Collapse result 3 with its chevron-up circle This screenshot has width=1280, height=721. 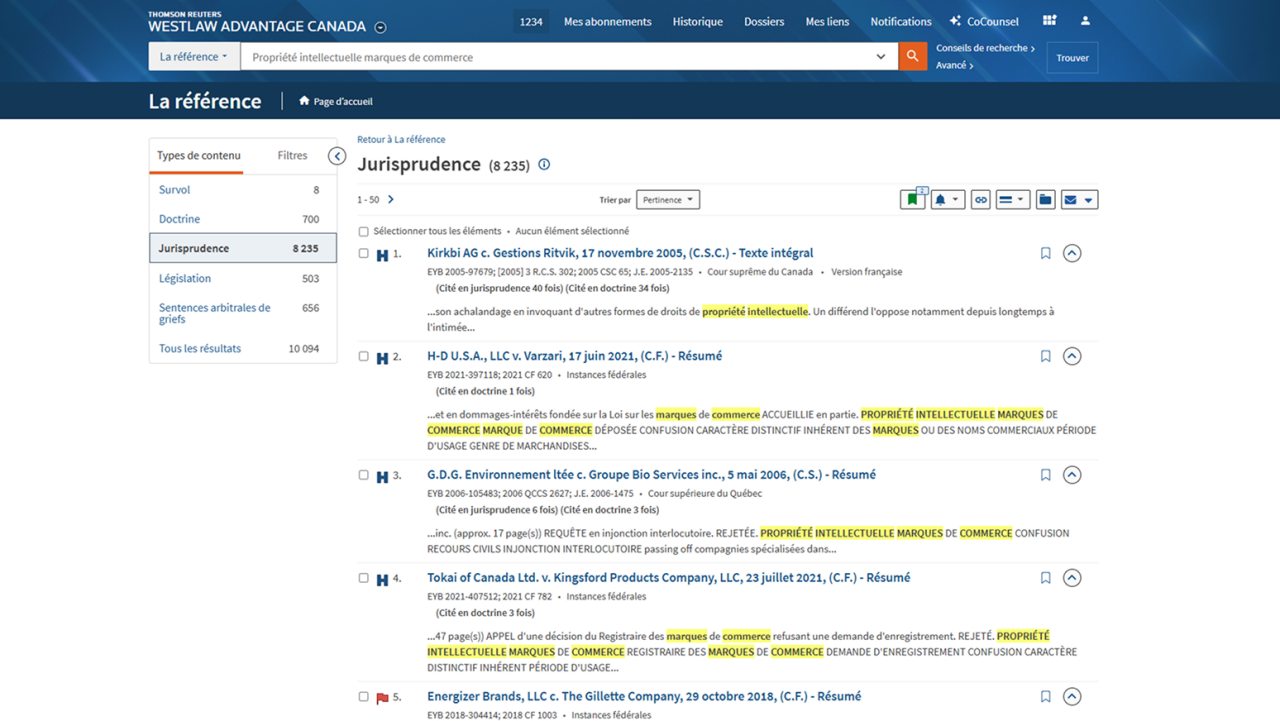(x=1072, y=475)
